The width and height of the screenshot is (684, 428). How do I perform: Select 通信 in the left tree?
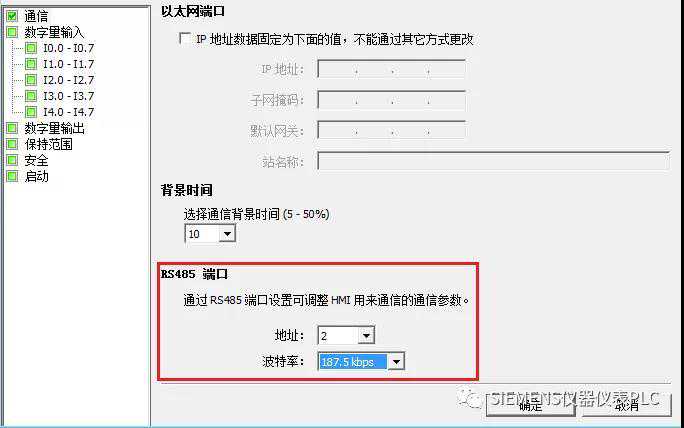(36, 16)
